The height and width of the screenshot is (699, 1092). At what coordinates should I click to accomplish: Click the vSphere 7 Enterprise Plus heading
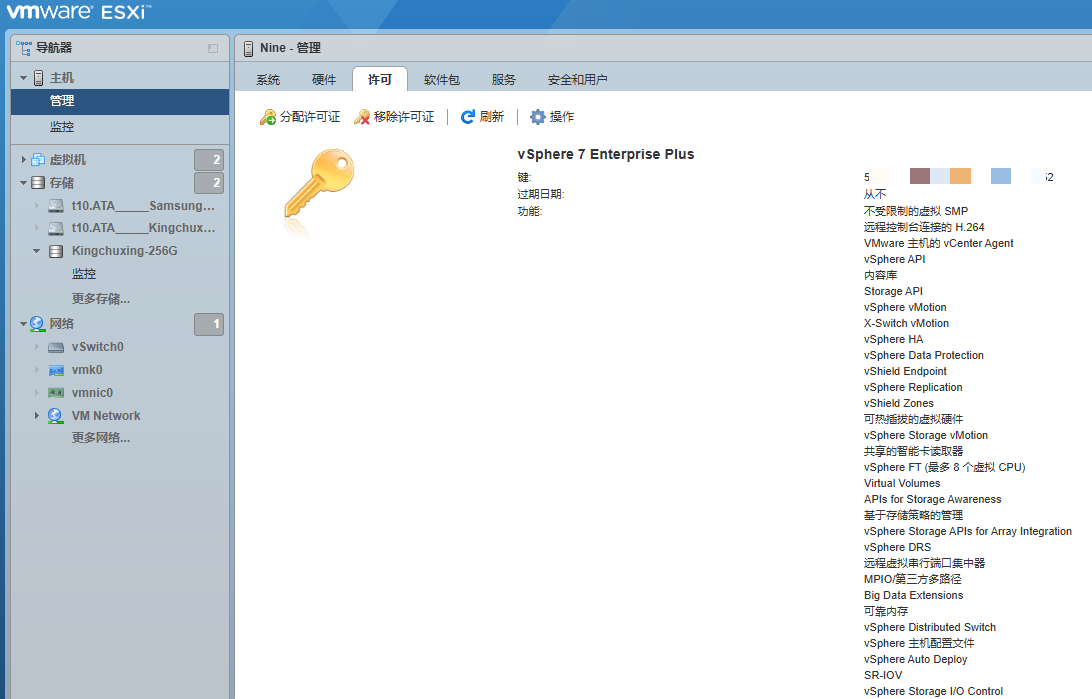pos(606,154)
